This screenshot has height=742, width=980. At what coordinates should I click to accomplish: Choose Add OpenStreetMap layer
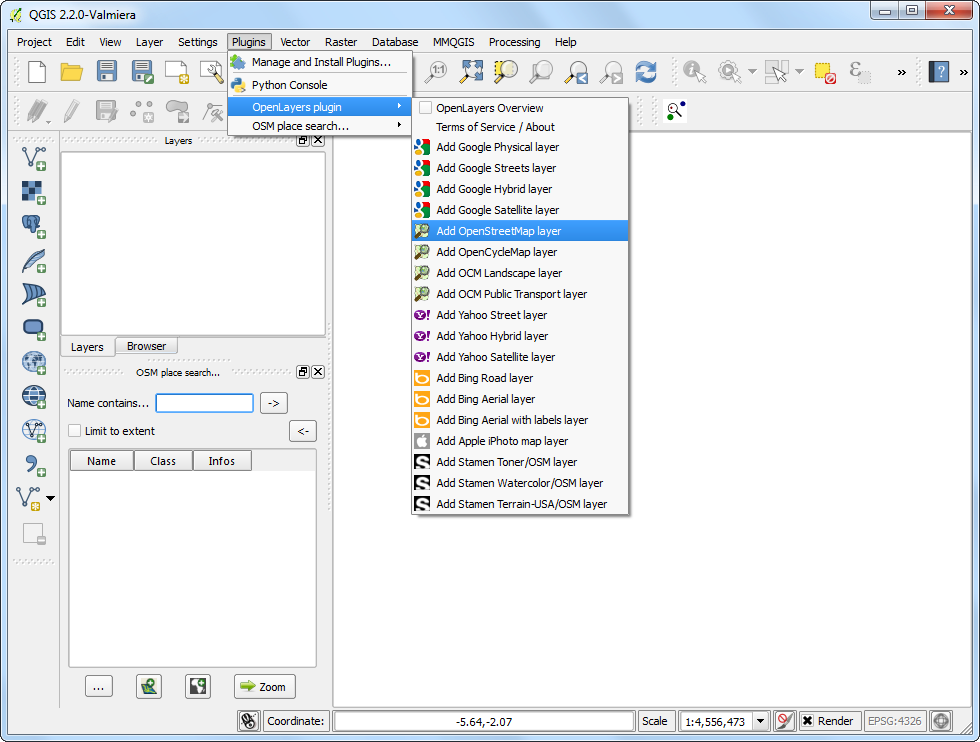[520, 231]
